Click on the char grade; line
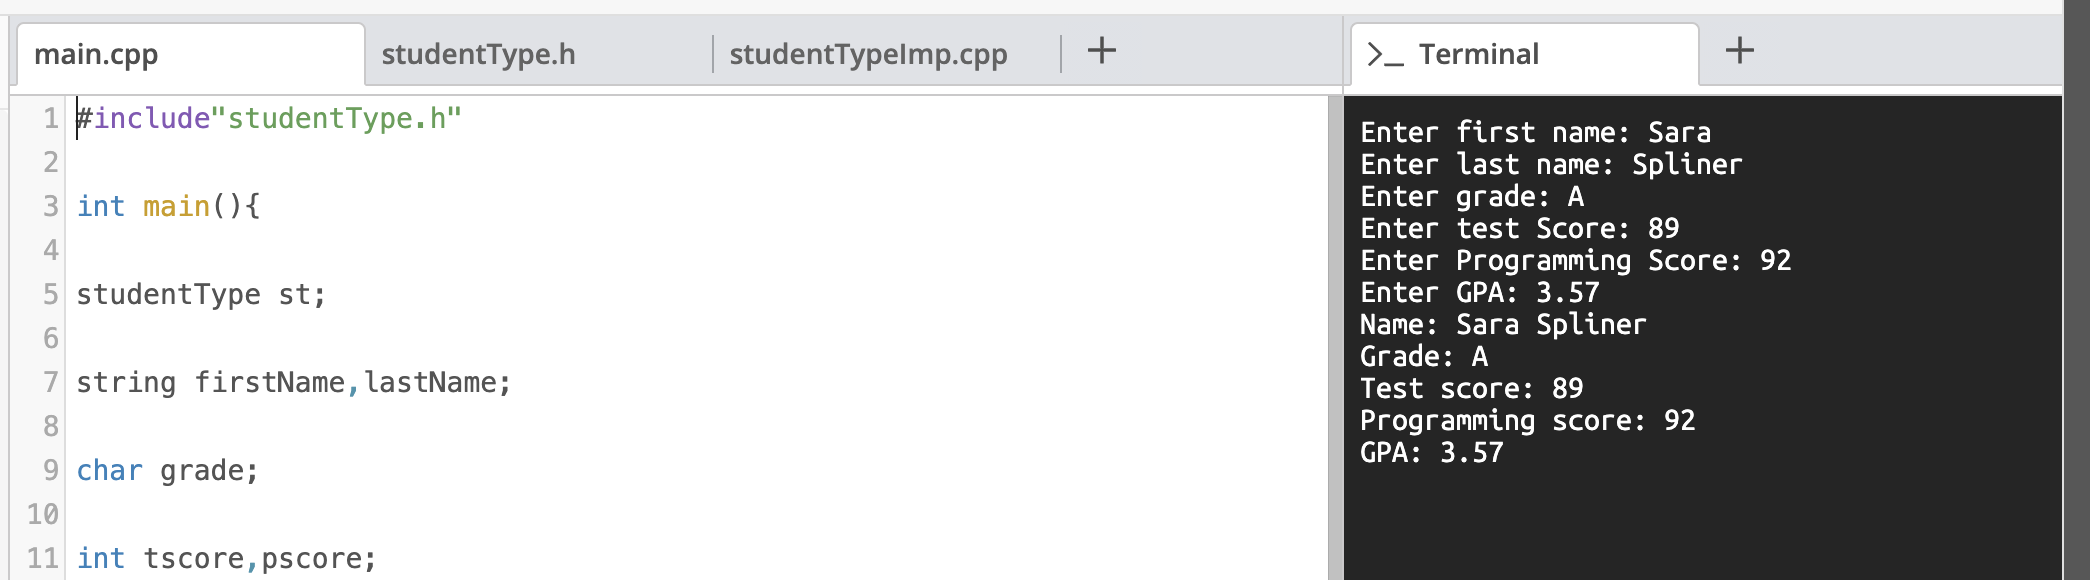Image resolution: width=2090 pixels, height=580 pixels. (165, 470)
